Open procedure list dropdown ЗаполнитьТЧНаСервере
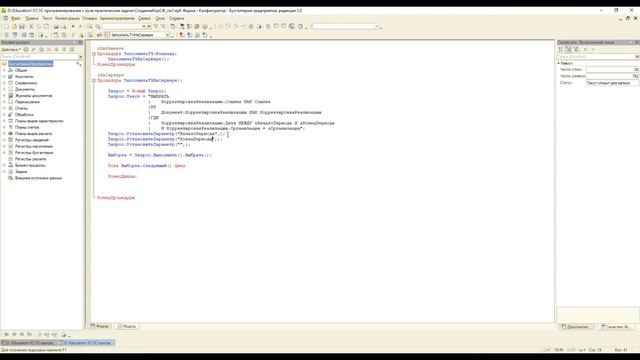The width and height of the screenshot is (640, 360). 167,35
